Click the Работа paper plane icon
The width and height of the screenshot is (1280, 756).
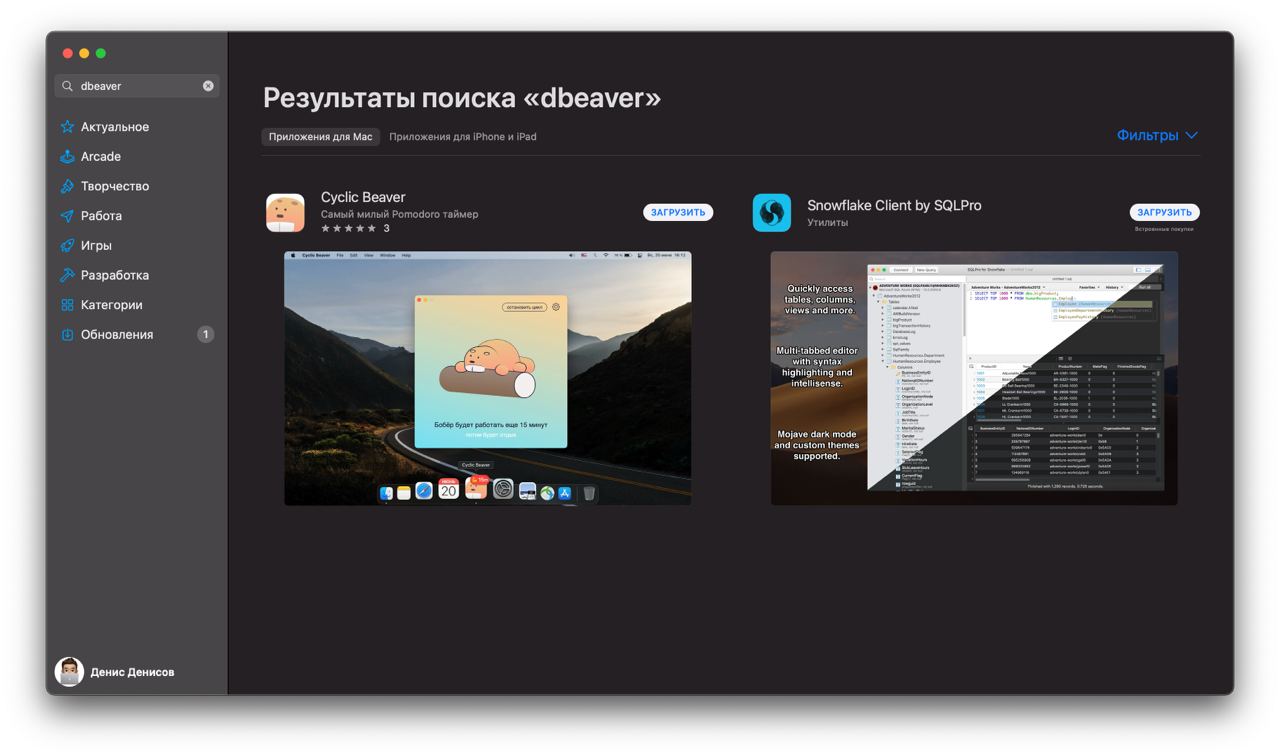tap(67, 216)
